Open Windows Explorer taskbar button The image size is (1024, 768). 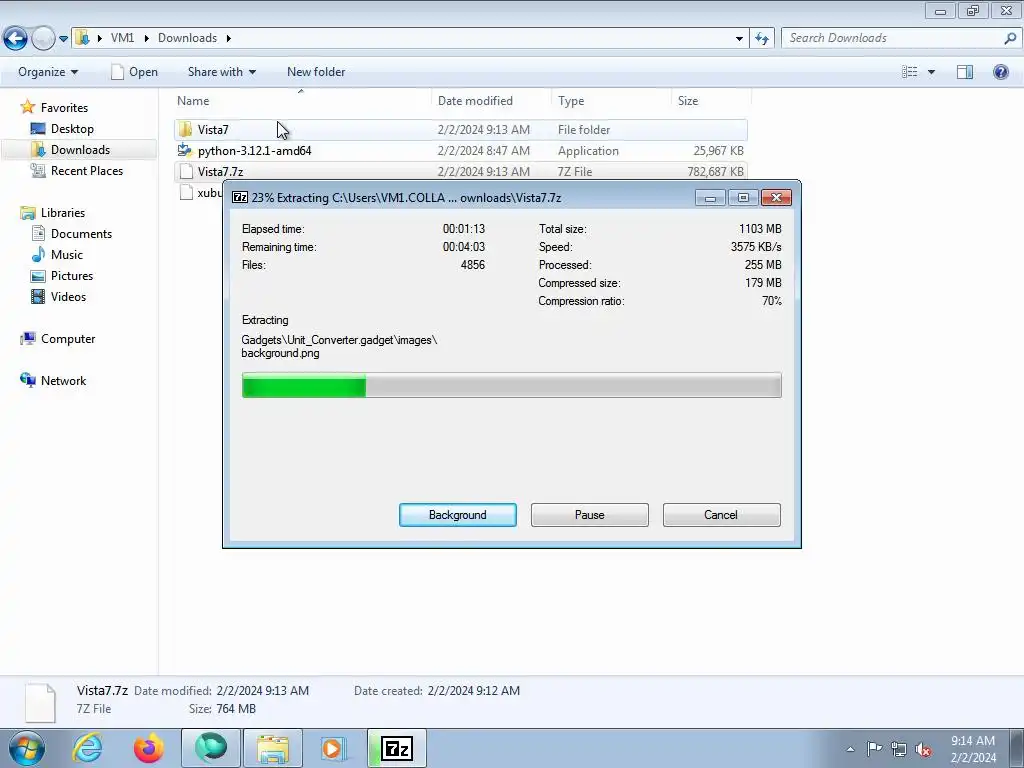click(x=272, y=748)
